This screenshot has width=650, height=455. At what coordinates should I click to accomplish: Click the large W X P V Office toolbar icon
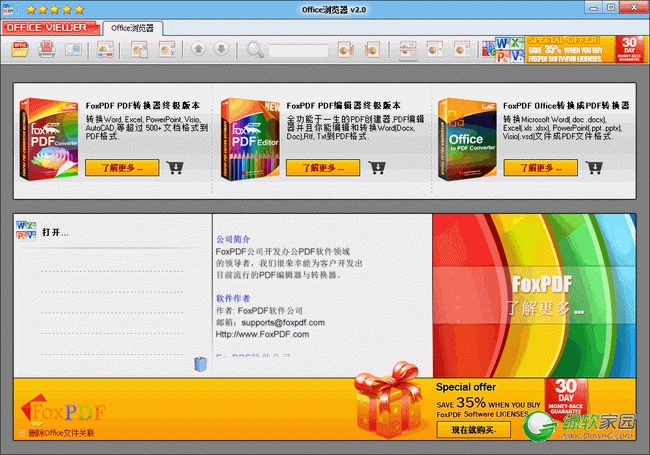(509, 49)
